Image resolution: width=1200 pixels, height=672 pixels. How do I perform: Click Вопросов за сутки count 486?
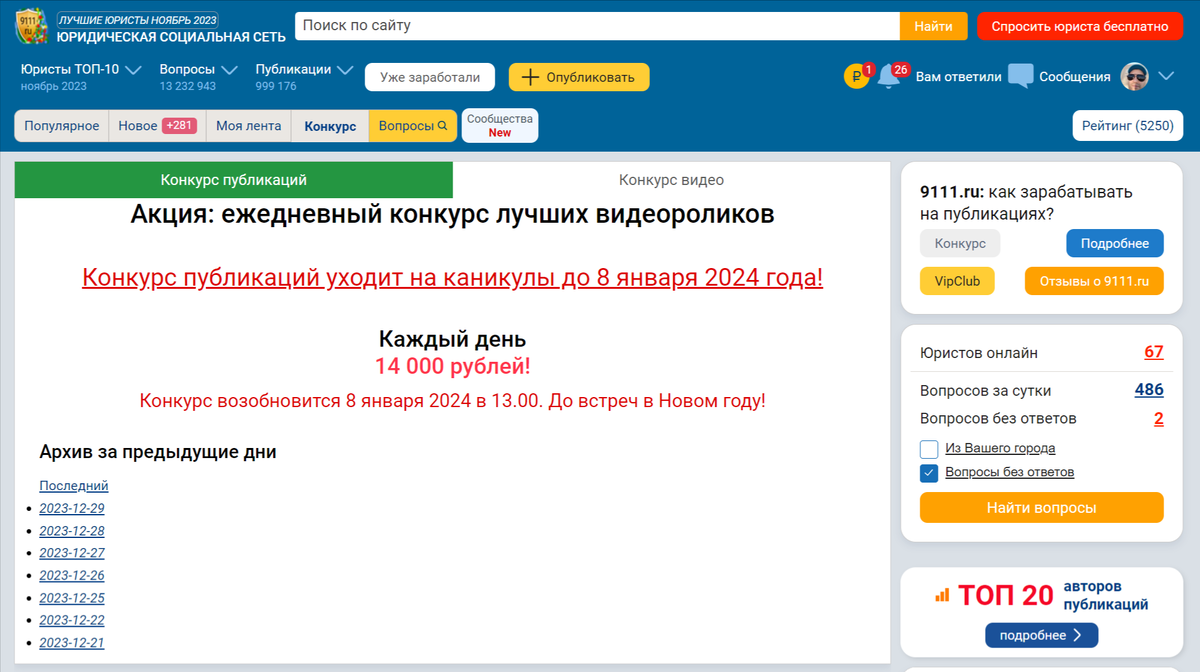click(1149, 390)
